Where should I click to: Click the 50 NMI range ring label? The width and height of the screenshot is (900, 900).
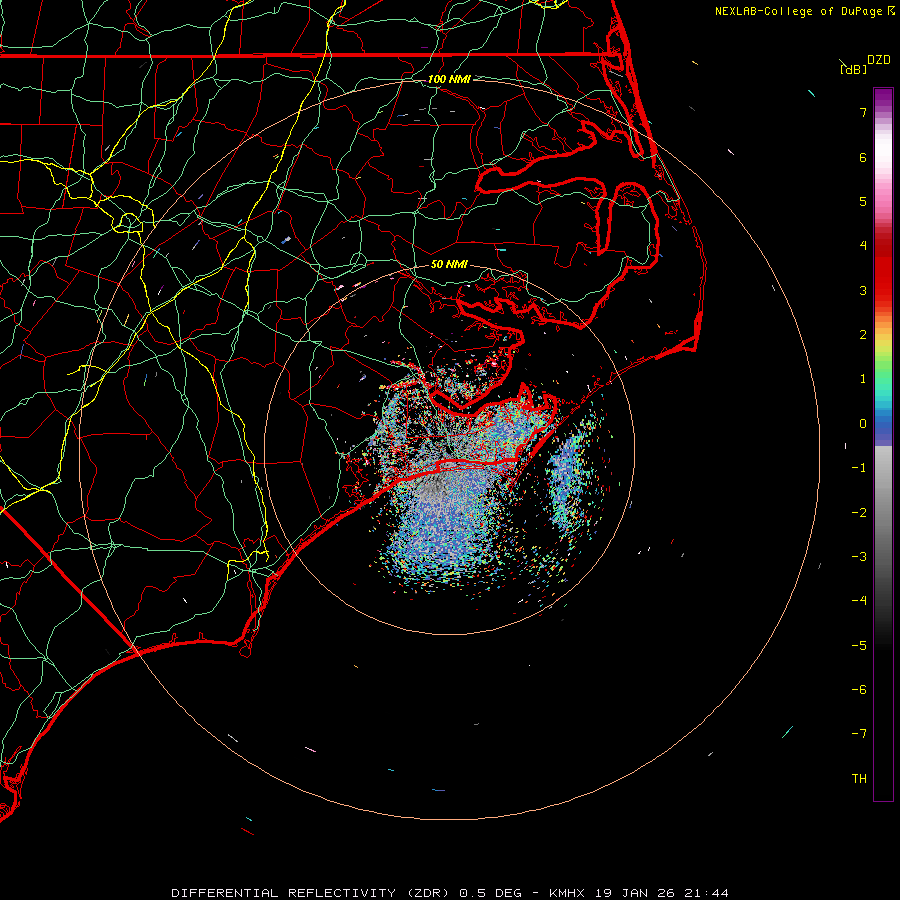point(449,264)
